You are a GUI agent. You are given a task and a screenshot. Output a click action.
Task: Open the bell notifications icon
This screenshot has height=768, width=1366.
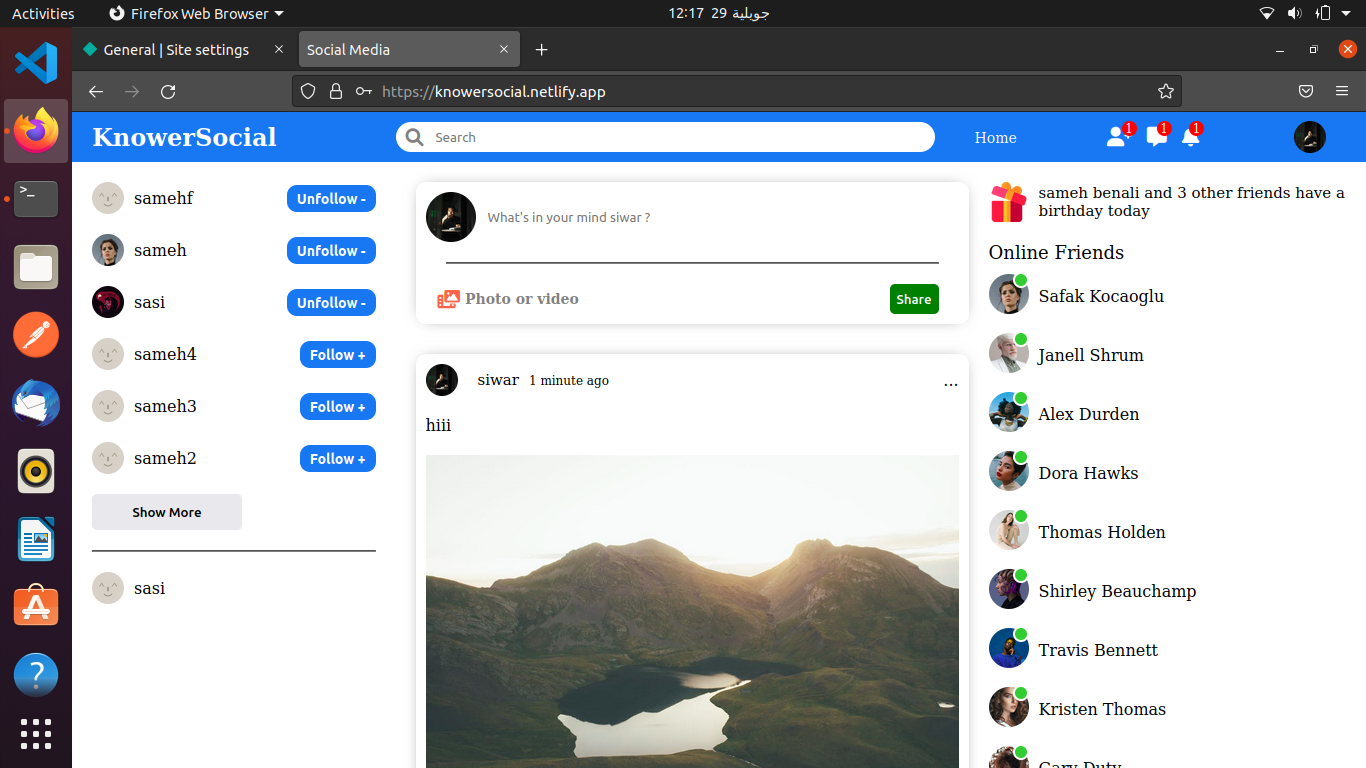click(1190, 137)
